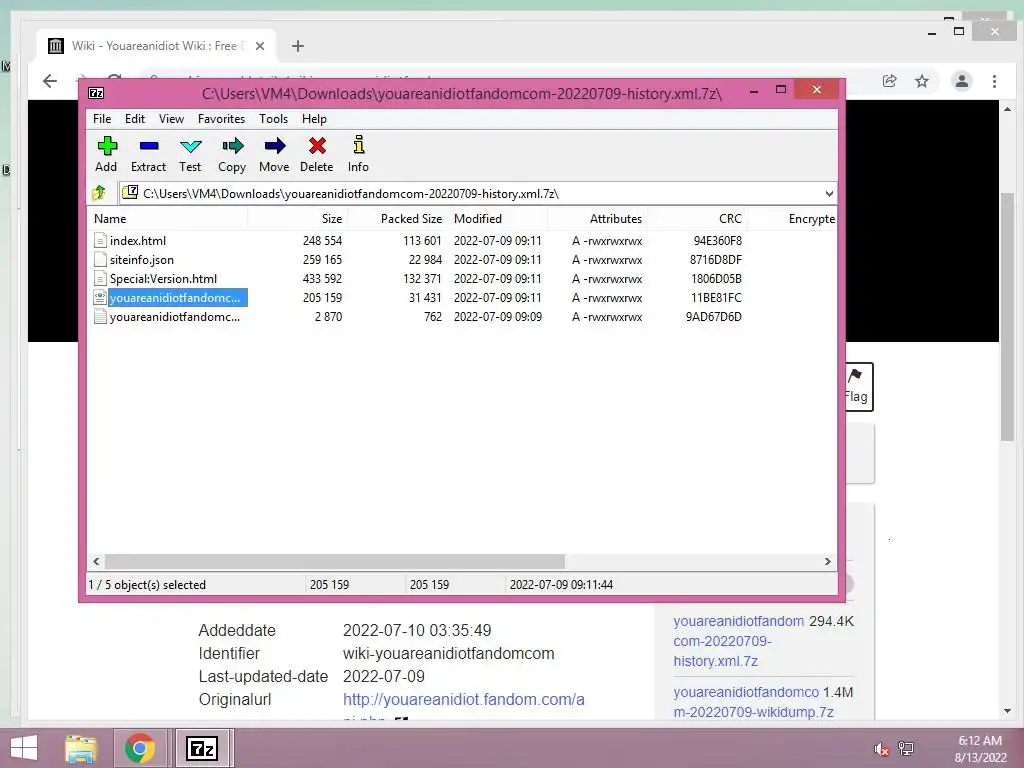
Task: Select the Special:Version.html file icon
Action: [x=100, y=278]
